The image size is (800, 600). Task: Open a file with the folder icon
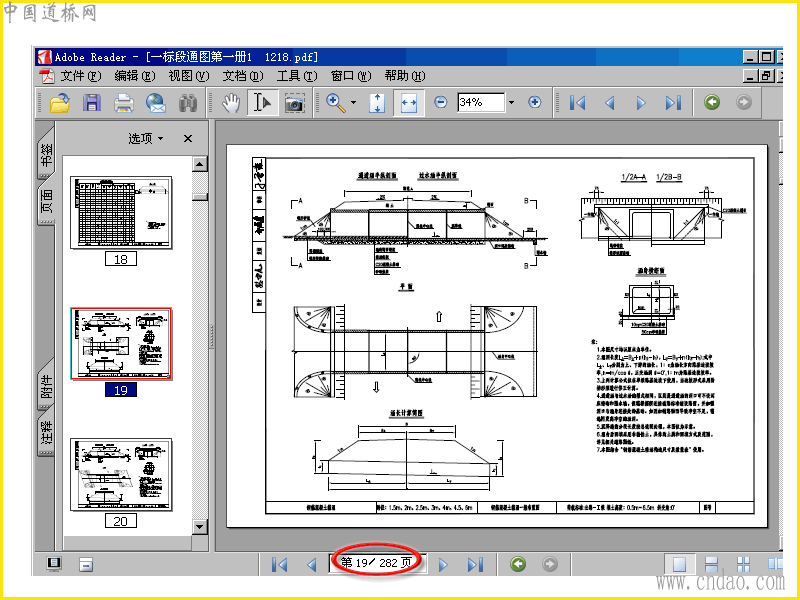click(x=60, y=103)
